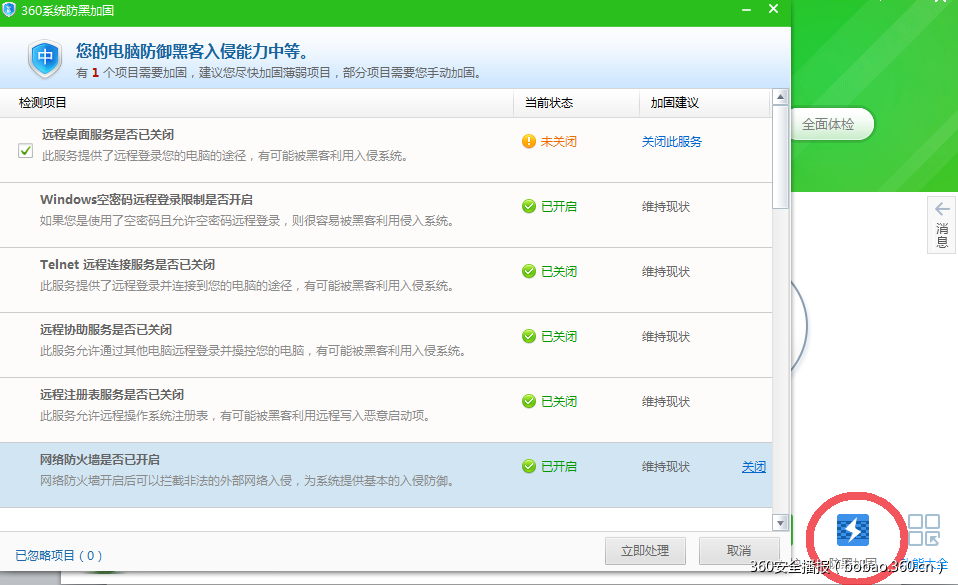Click green 已开启 icon in Windows空密码 row
The image size is (958, 585).
[529, 206]
